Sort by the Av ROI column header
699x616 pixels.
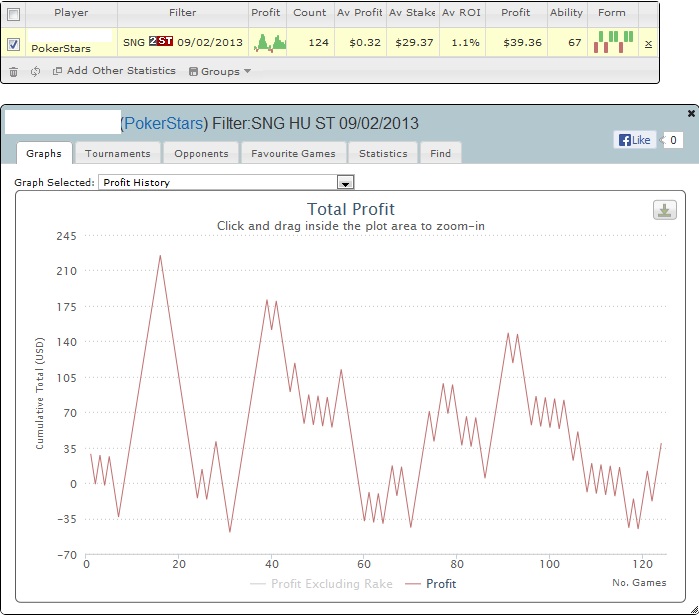coord(461,13)
